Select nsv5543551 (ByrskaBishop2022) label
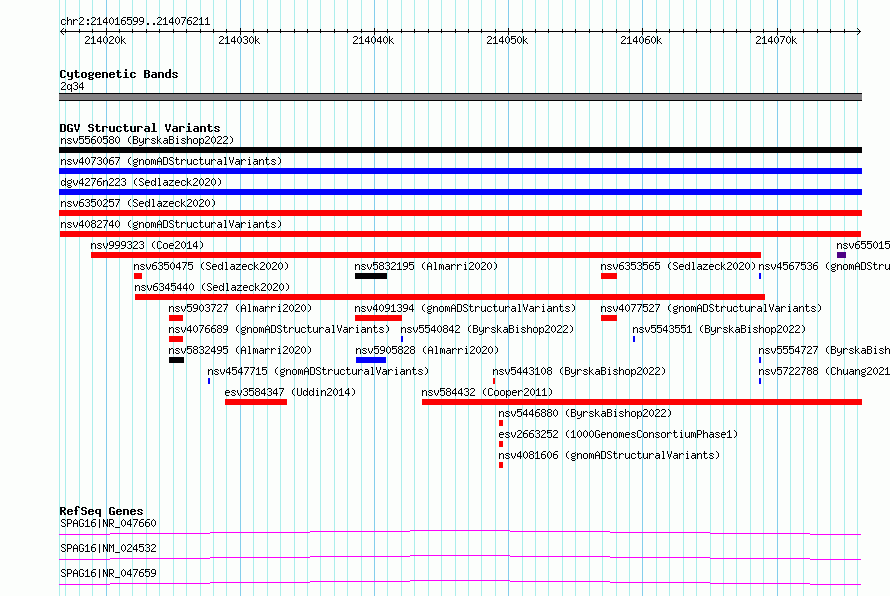 719,329
